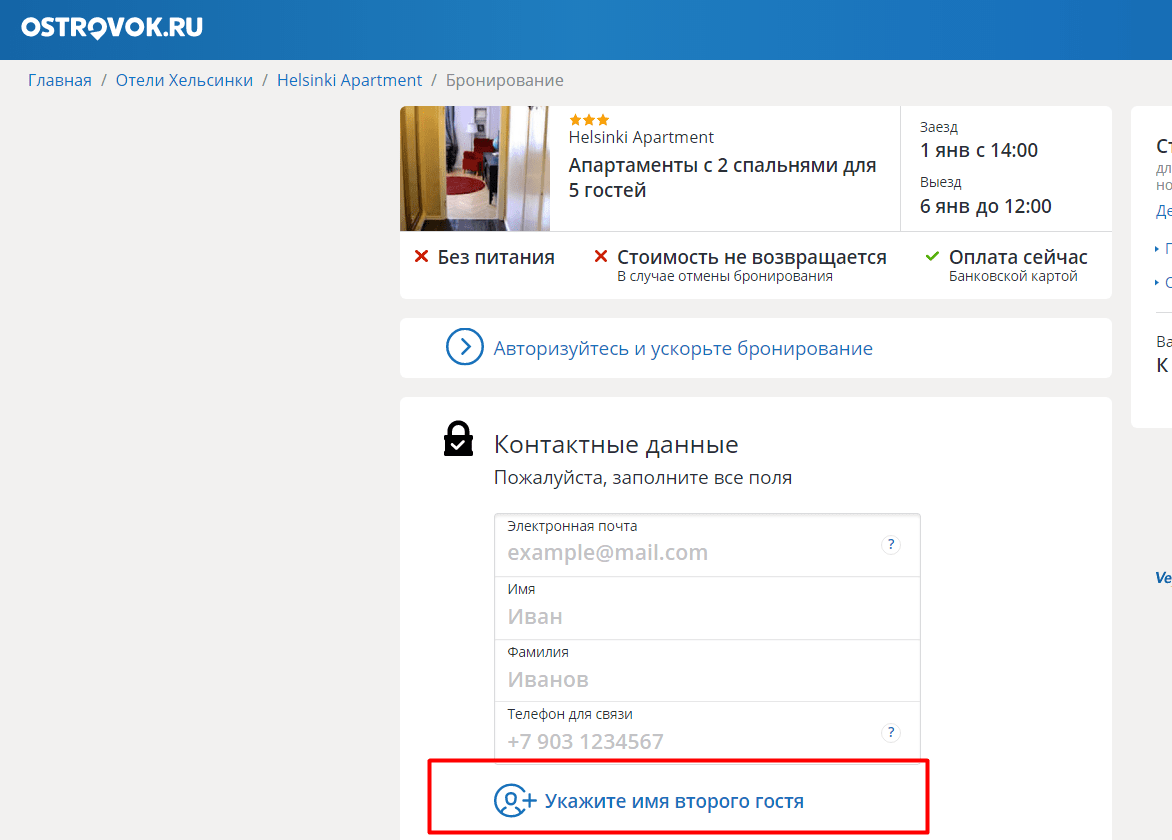The height and width of the screenshot is (840, 1172).
Task: Focus the Электронная почта input field
Action: point(707,545)
